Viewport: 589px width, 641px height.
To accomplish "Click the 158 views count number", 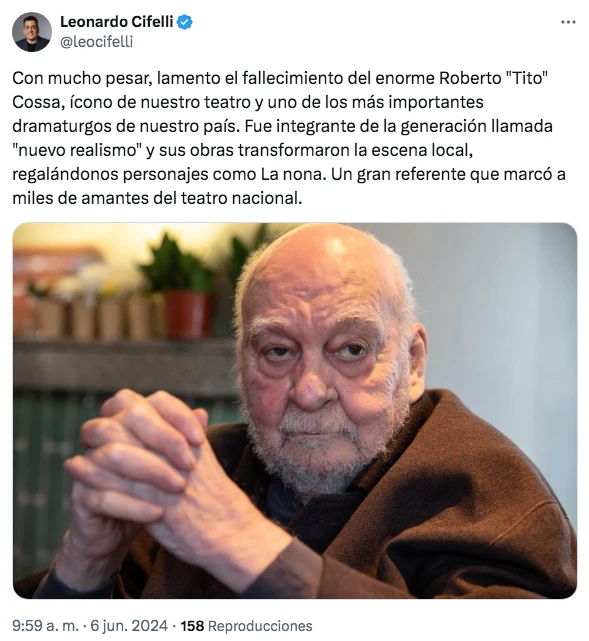I will pyautogui.click(x=192, y=626).
